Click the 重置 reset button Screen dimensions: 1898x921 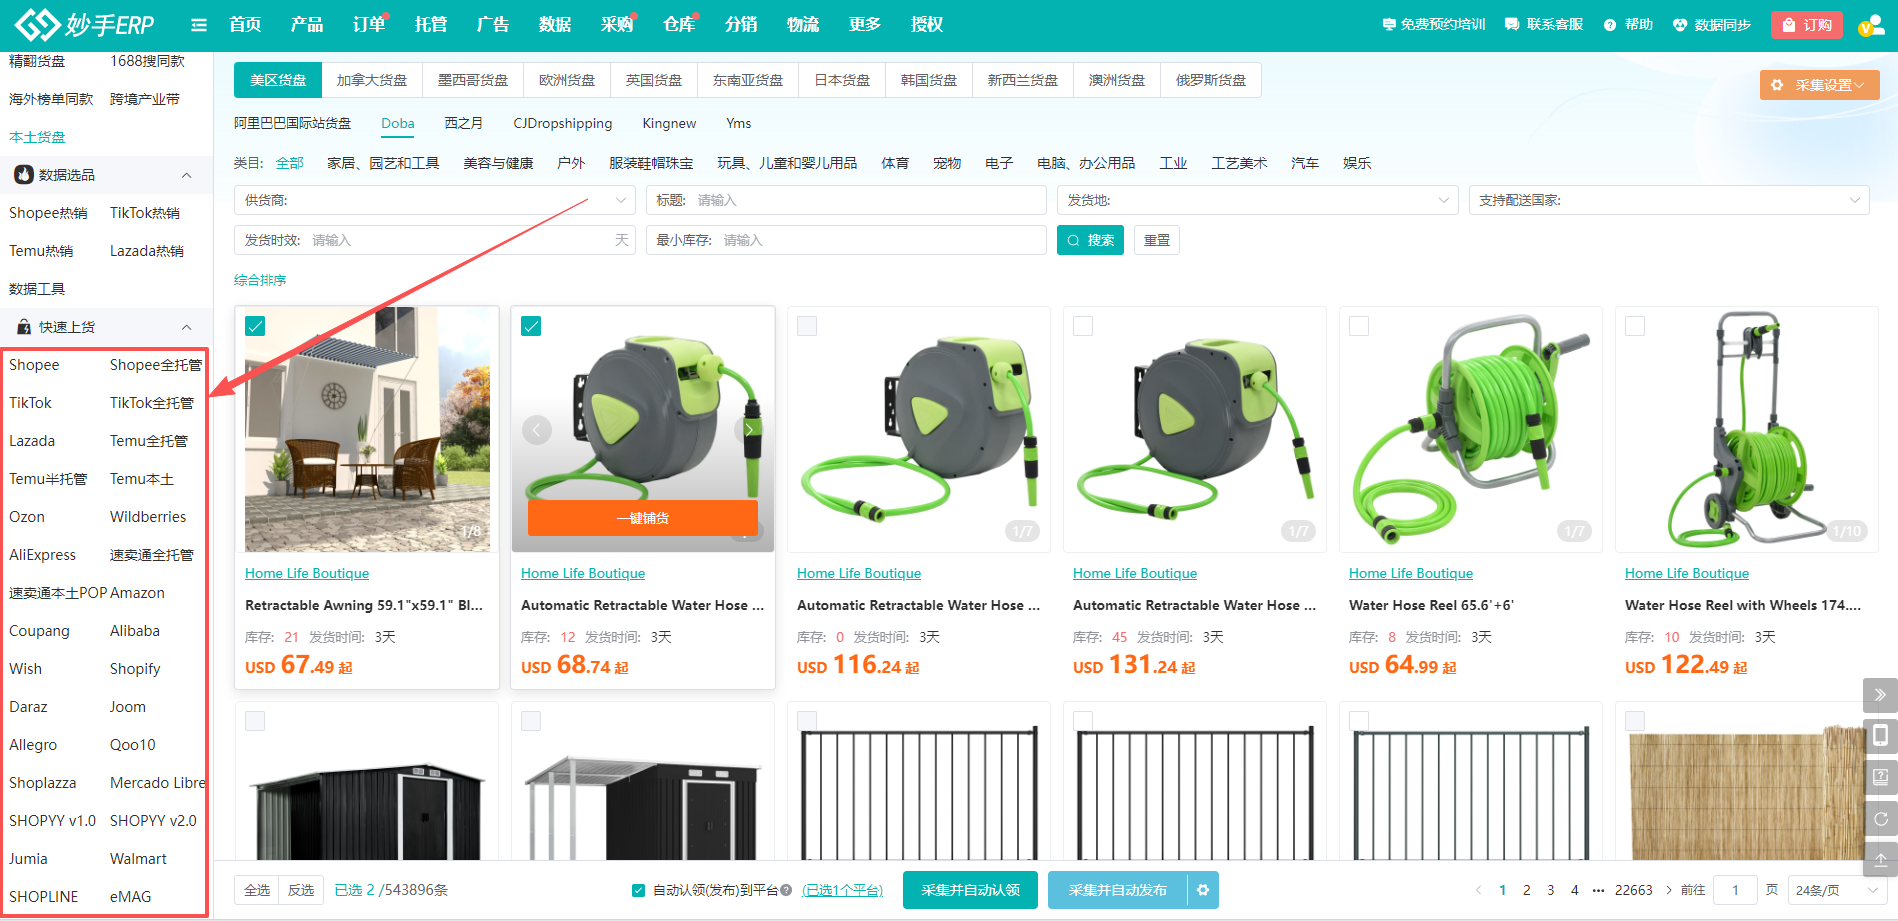click(x=1157, y=240)
